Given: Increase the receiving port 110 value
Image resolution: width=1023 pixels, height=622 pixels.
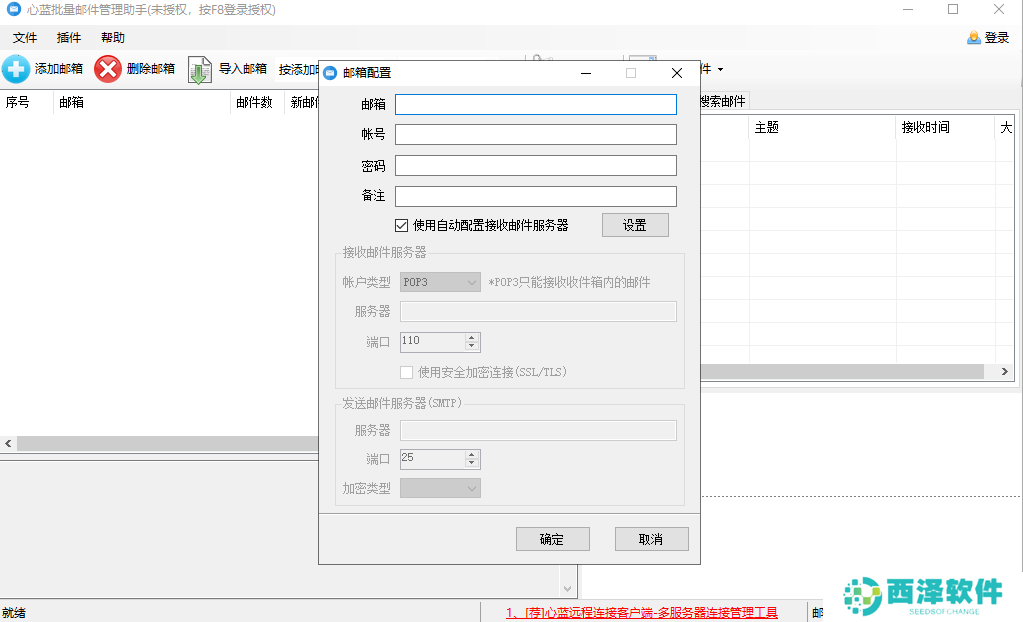Looking at the screenshot, I should [472, 337].
